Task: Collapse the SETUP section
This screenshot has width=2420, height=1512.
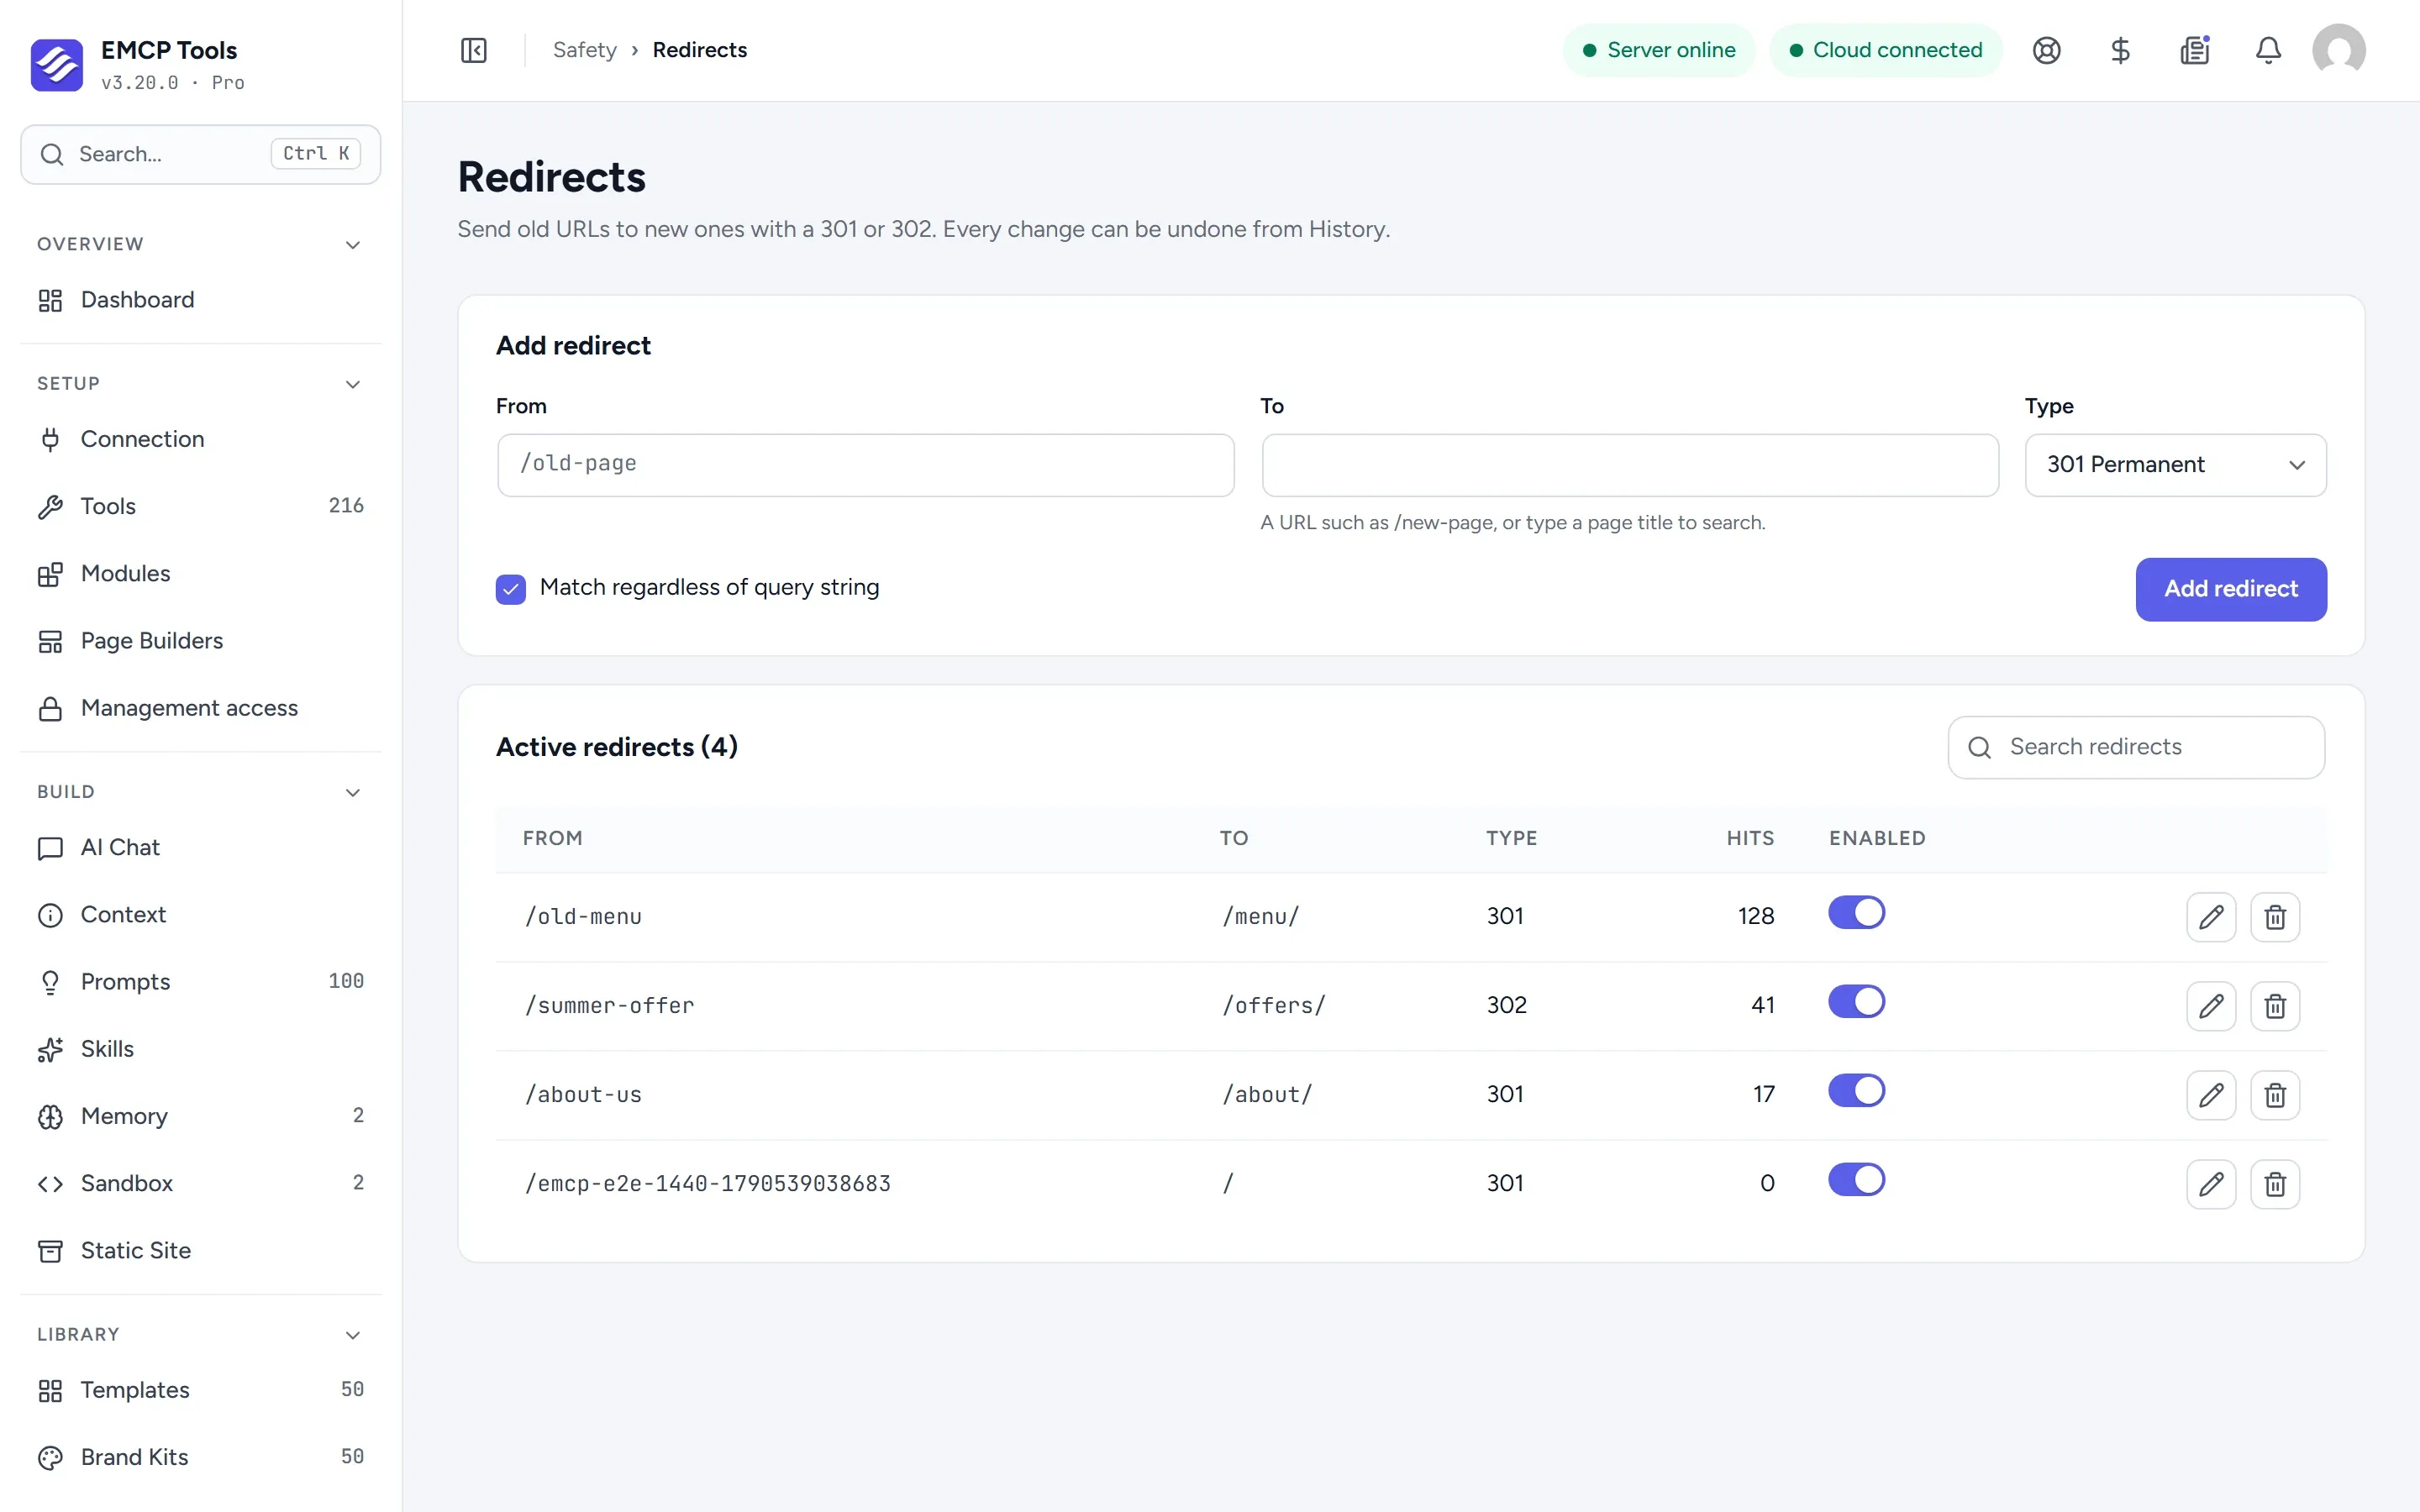Action: click(x=352, y=384)
